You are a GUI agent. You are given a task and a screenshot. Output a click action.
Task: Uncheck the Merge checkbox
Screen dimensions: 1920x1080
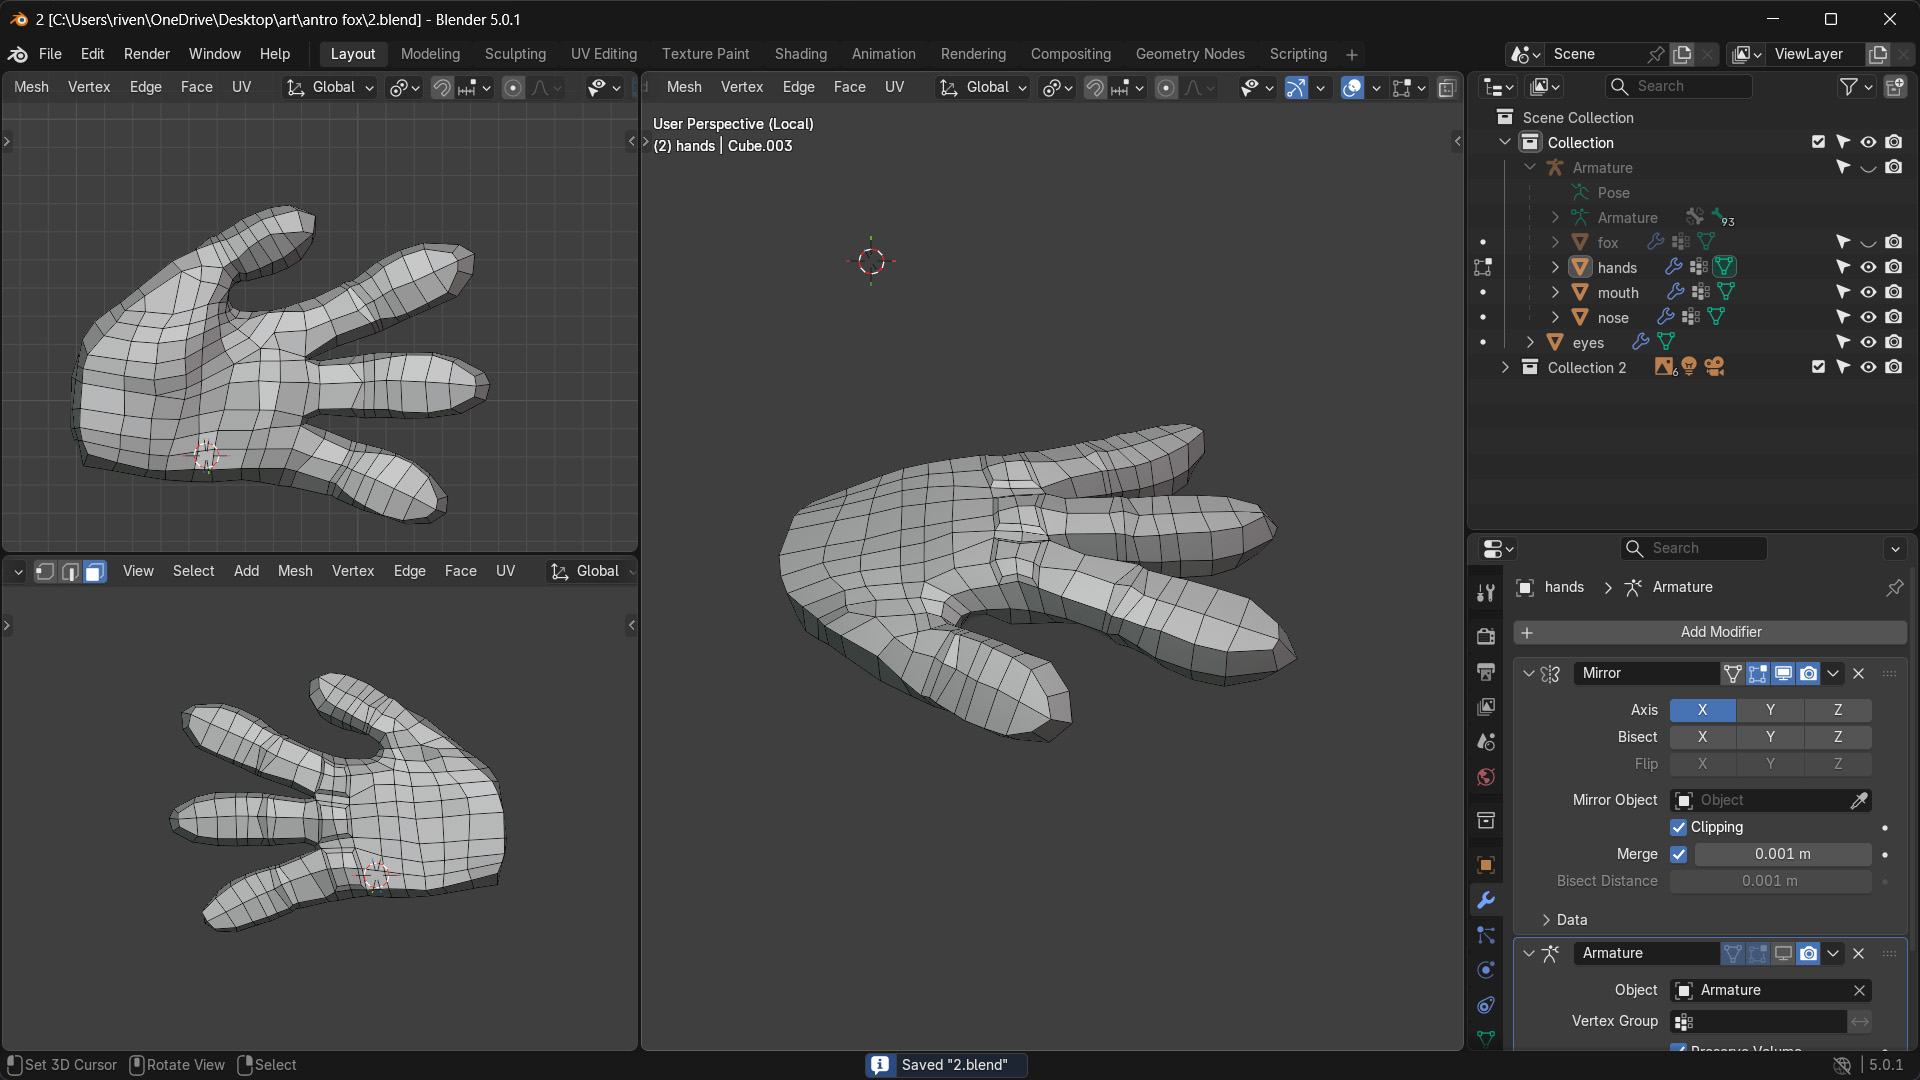point(1679,854)
